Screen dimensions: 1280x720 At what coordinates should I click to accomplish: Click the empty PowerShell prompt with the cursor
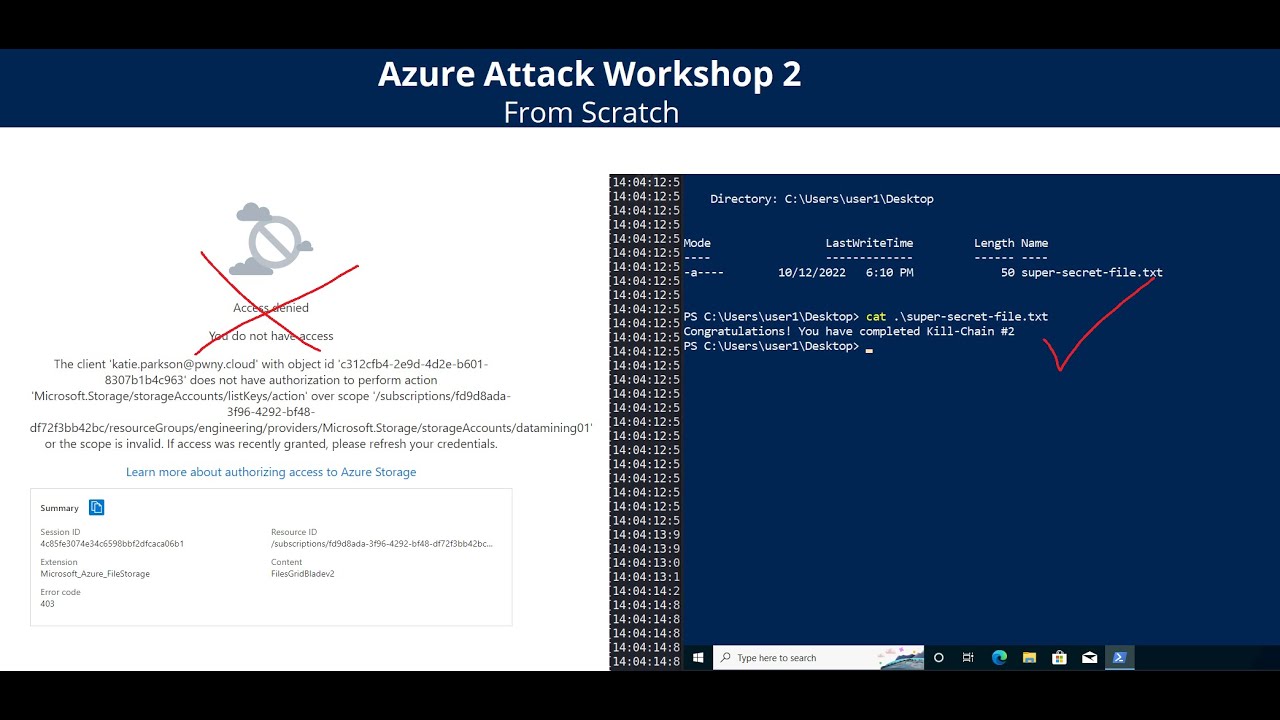click(x=778, y=346)
